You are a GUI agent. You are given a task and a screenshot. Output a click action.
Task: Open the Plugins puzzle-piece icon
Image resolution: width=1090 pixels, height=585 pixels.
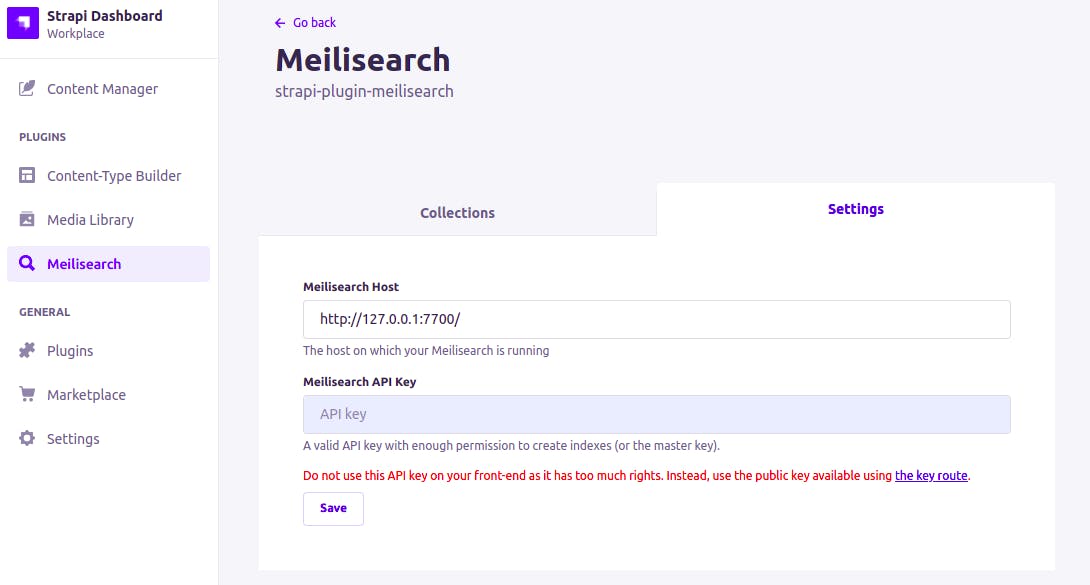pos(27,350)
